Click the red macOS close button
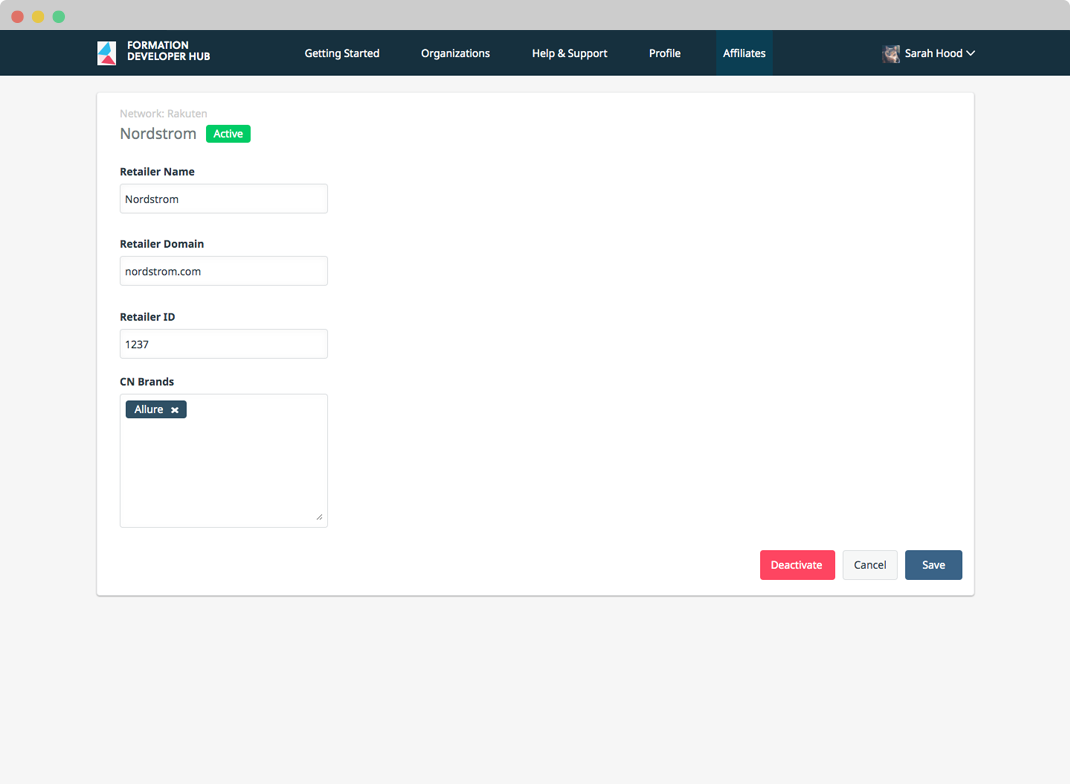This screenshot has height=784, width=1070. (18, 16)
